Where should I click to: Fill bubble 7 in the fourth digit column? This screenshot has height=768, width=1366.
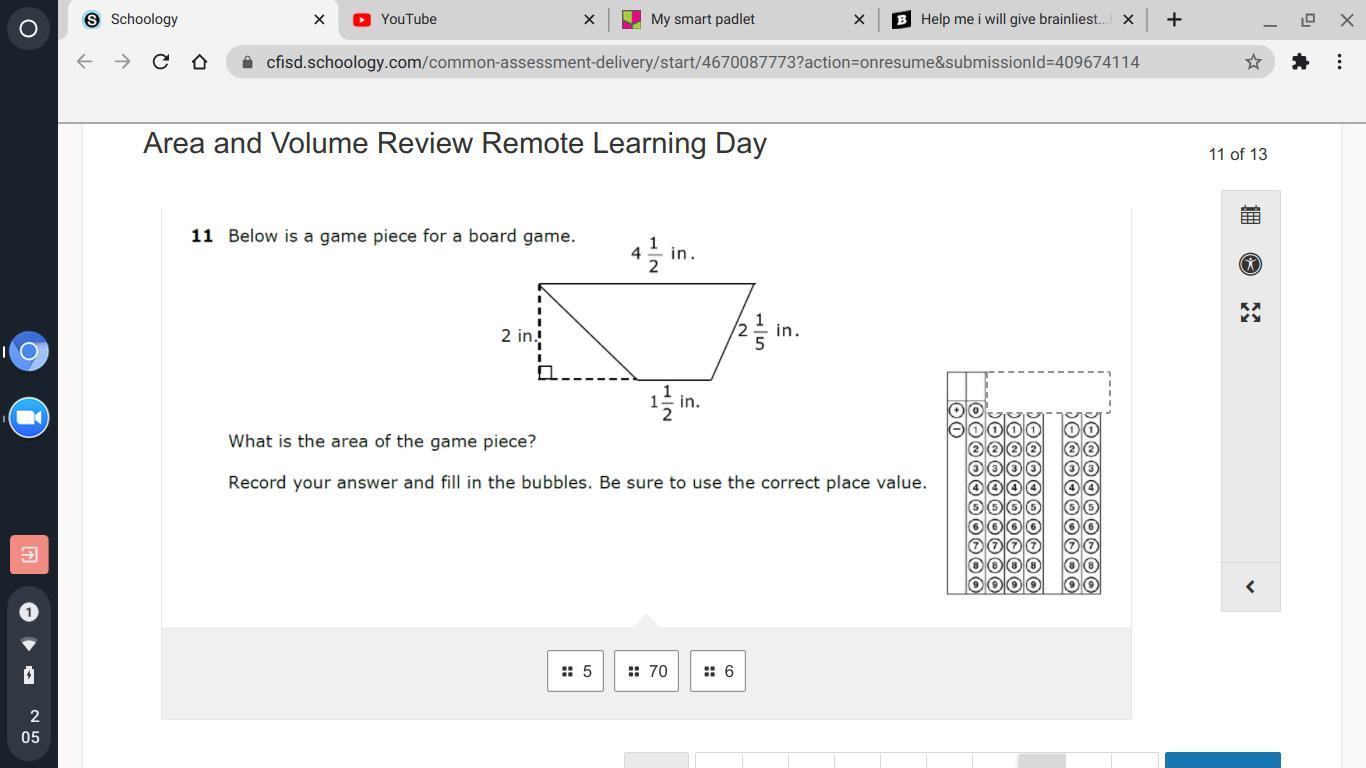[1033, 546]
